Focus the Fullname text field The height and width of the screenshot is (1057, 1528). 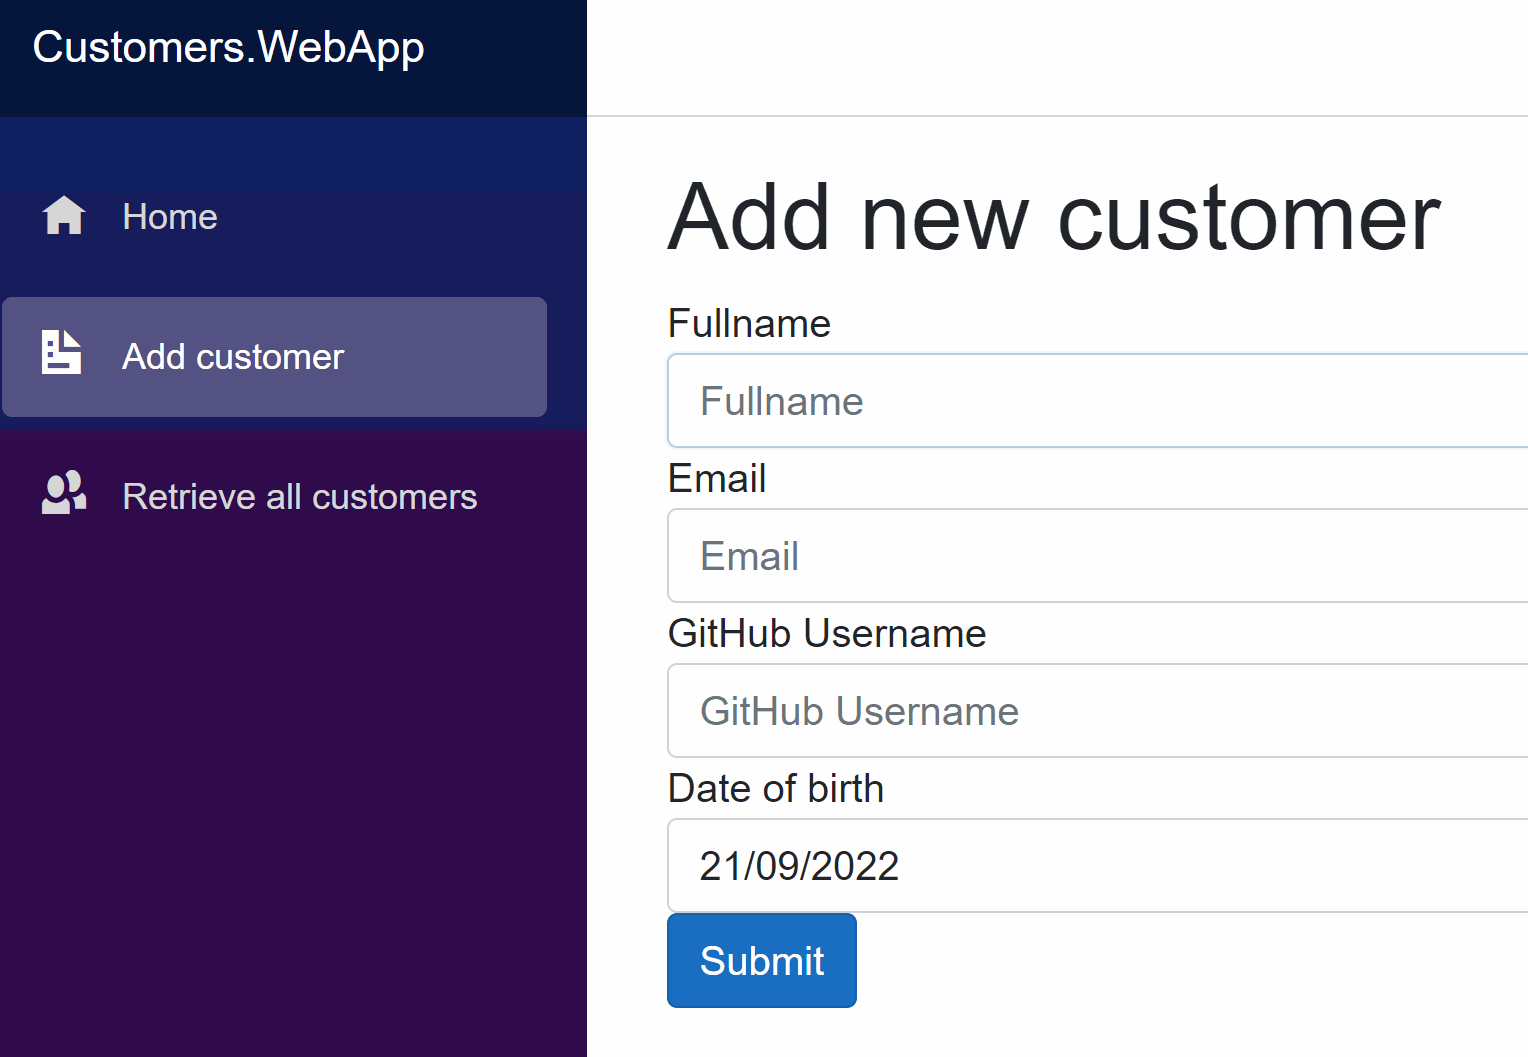coord(1096,401)
